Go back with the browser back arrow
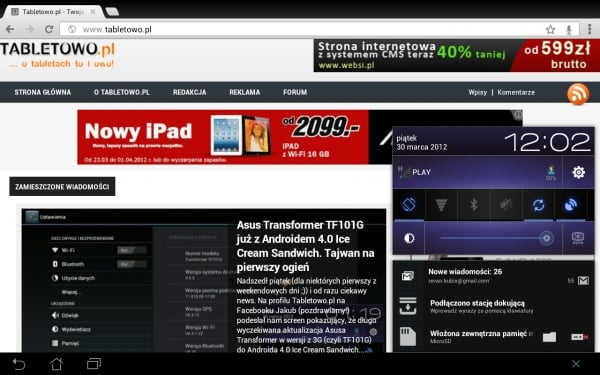Screen dimensions: 600x375 10,29
